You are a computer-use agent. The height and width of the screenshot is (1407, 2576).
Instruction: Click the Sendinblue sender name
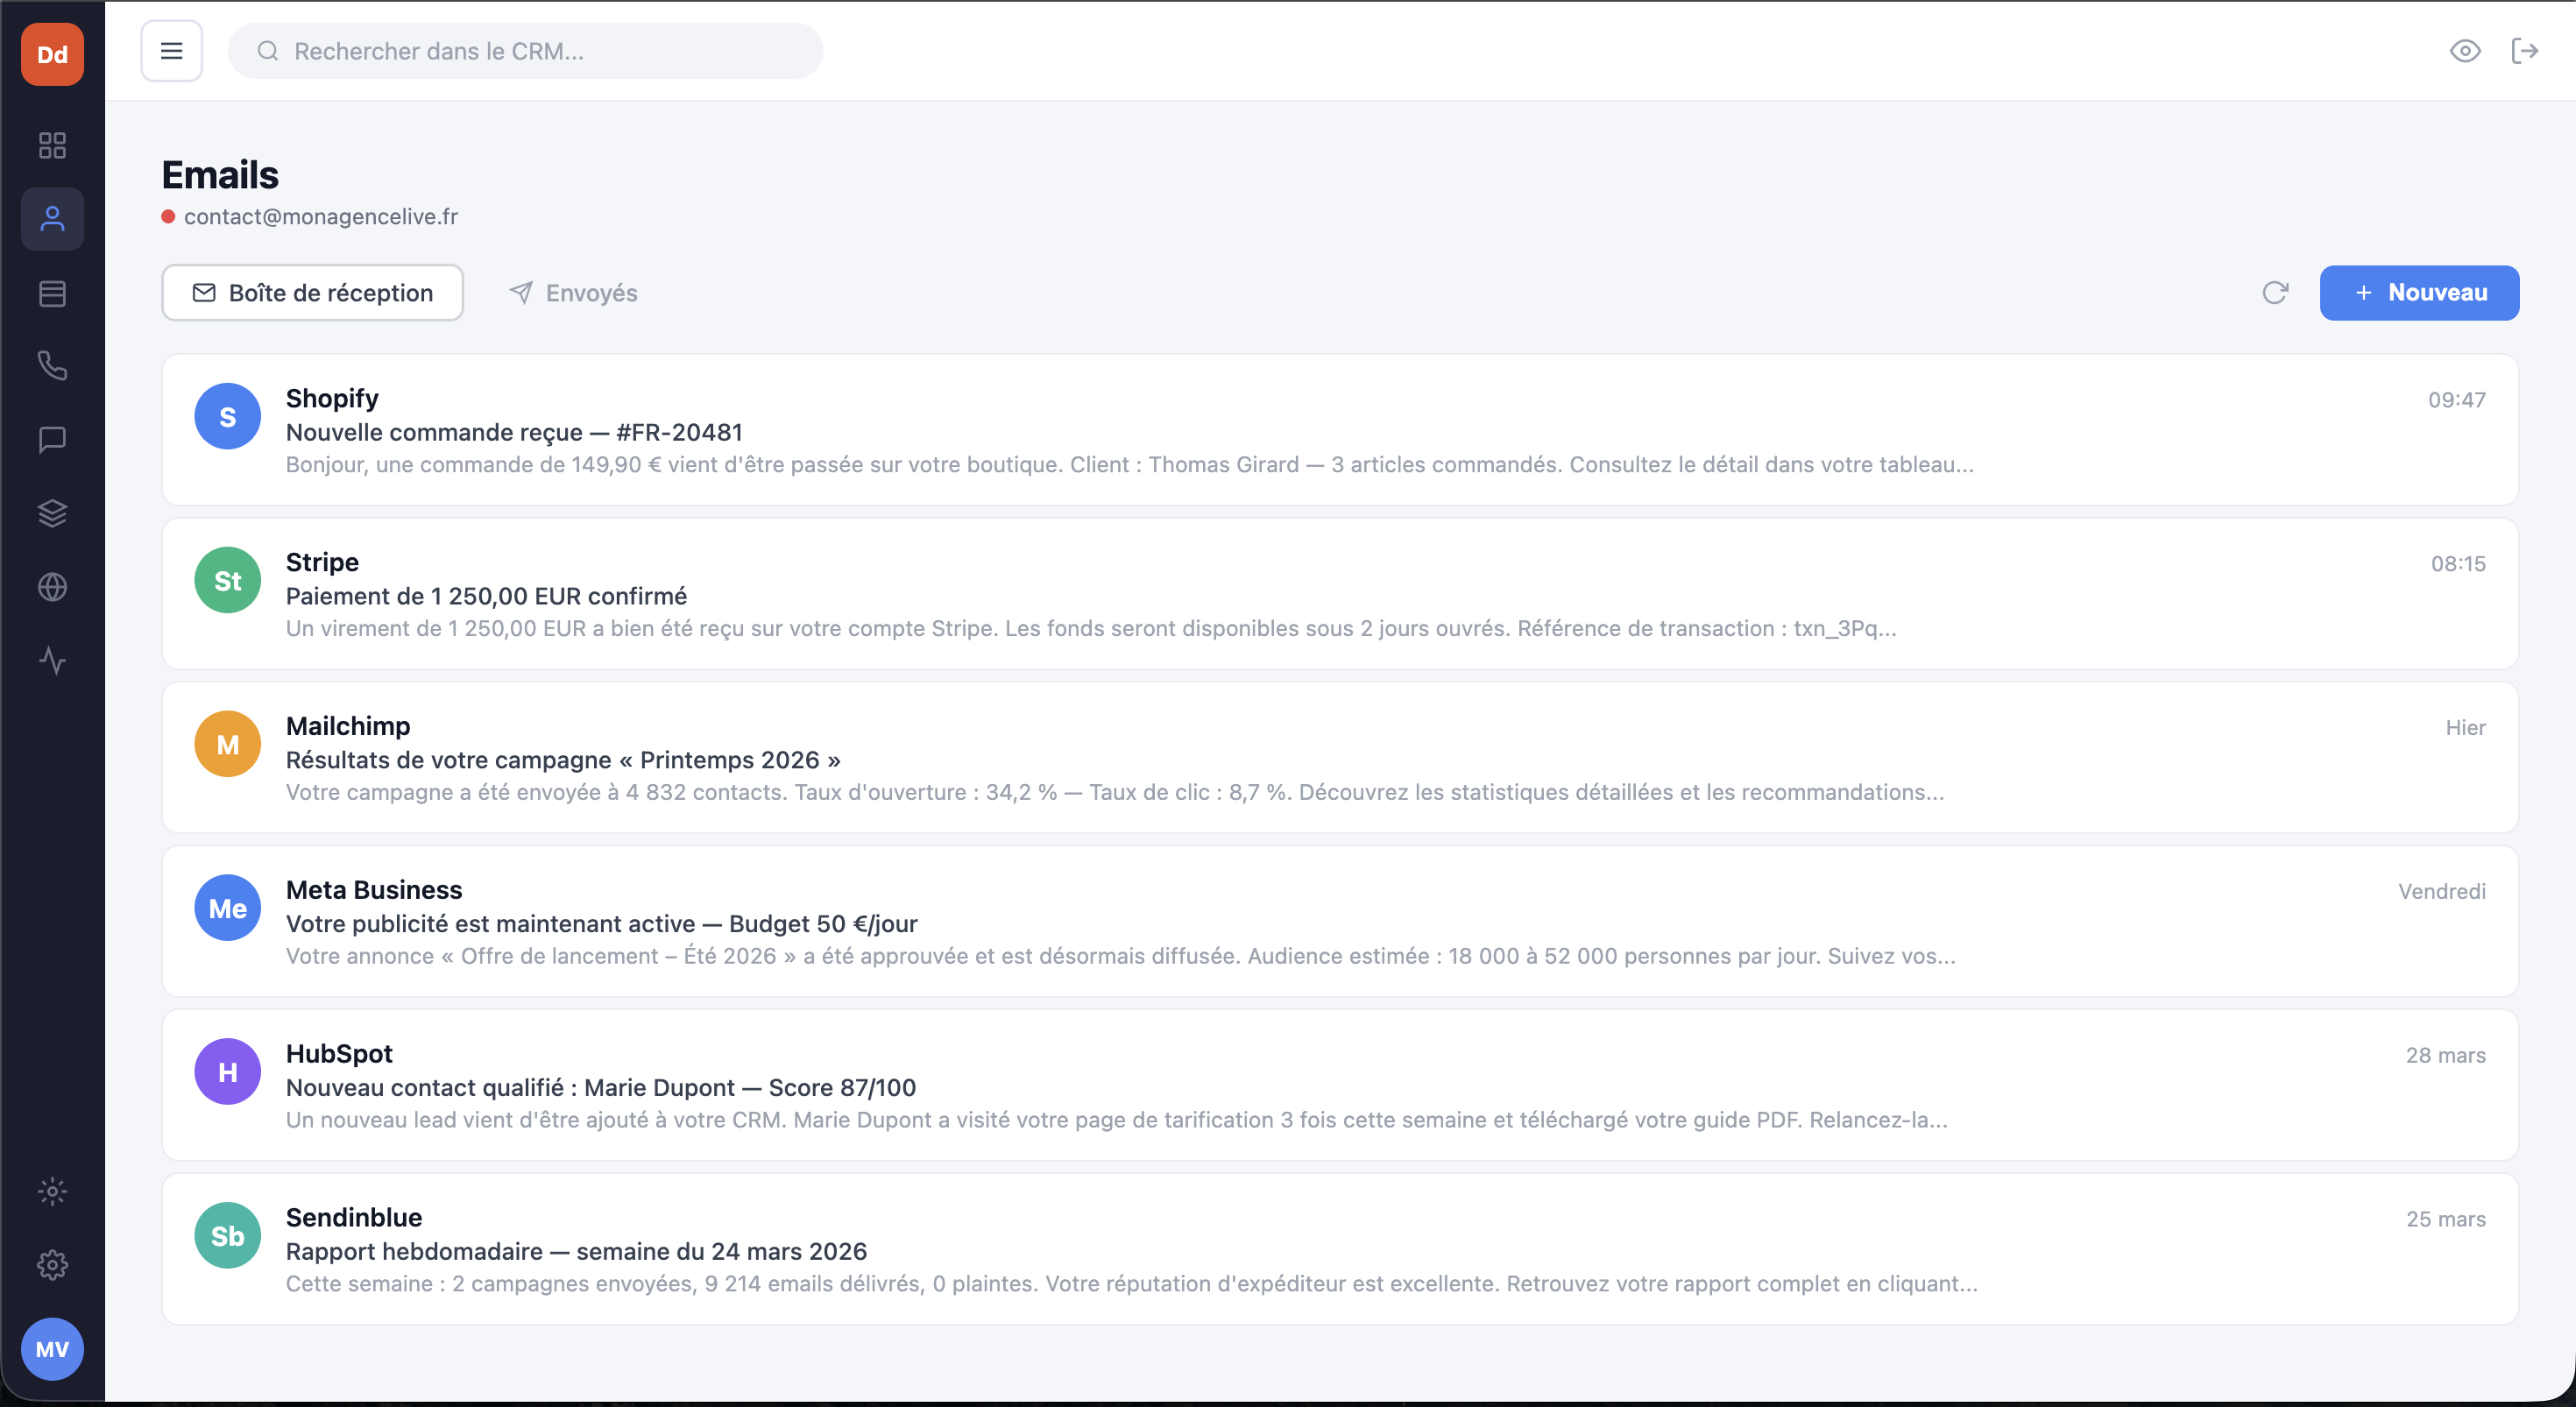point(354,1218)
